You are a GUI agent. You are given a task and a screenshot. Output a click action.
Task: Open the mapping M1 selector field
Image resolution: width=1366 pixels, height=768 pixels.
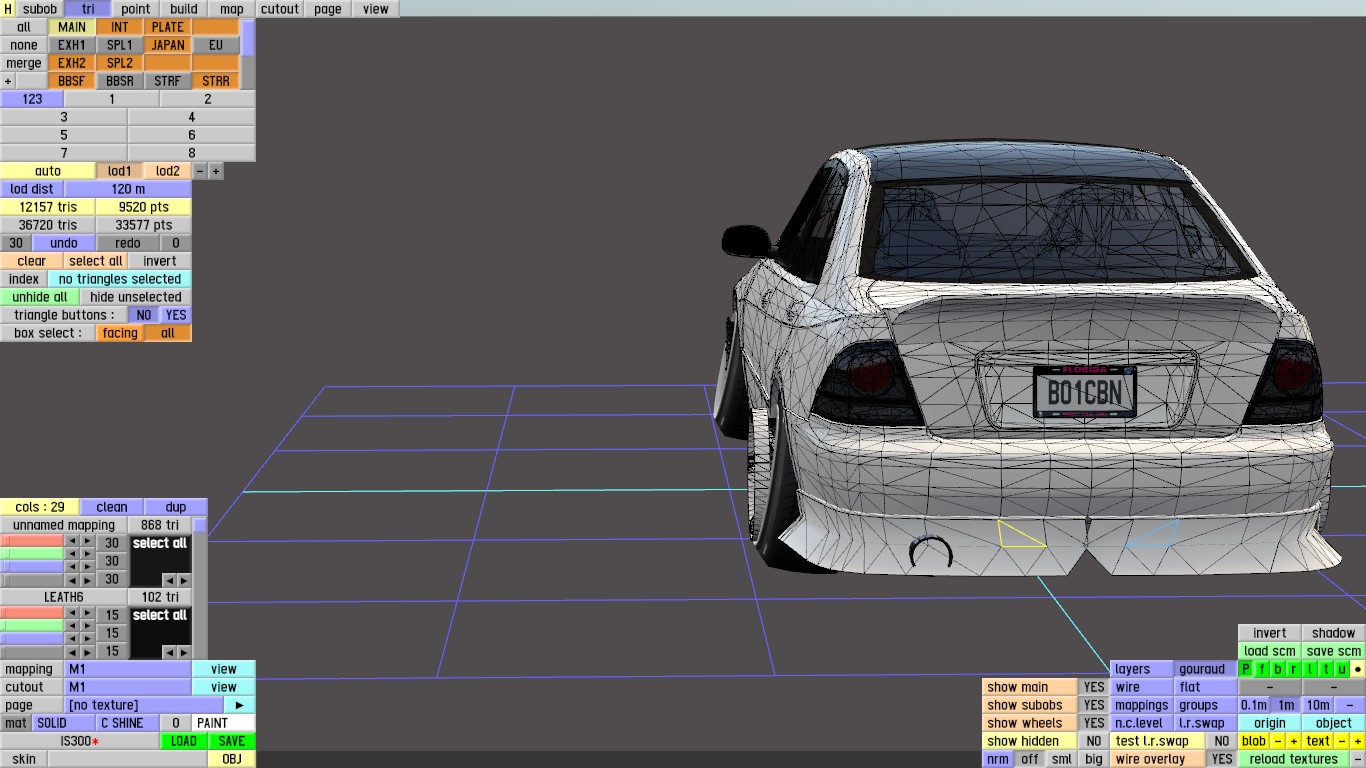pos(128,669)
